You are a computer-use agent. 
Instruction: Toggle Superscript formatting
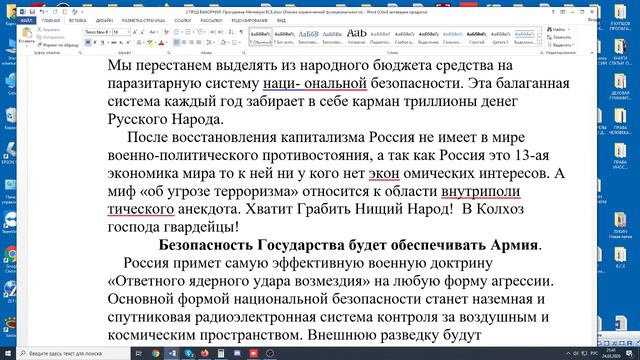click(x=128, y=42)
